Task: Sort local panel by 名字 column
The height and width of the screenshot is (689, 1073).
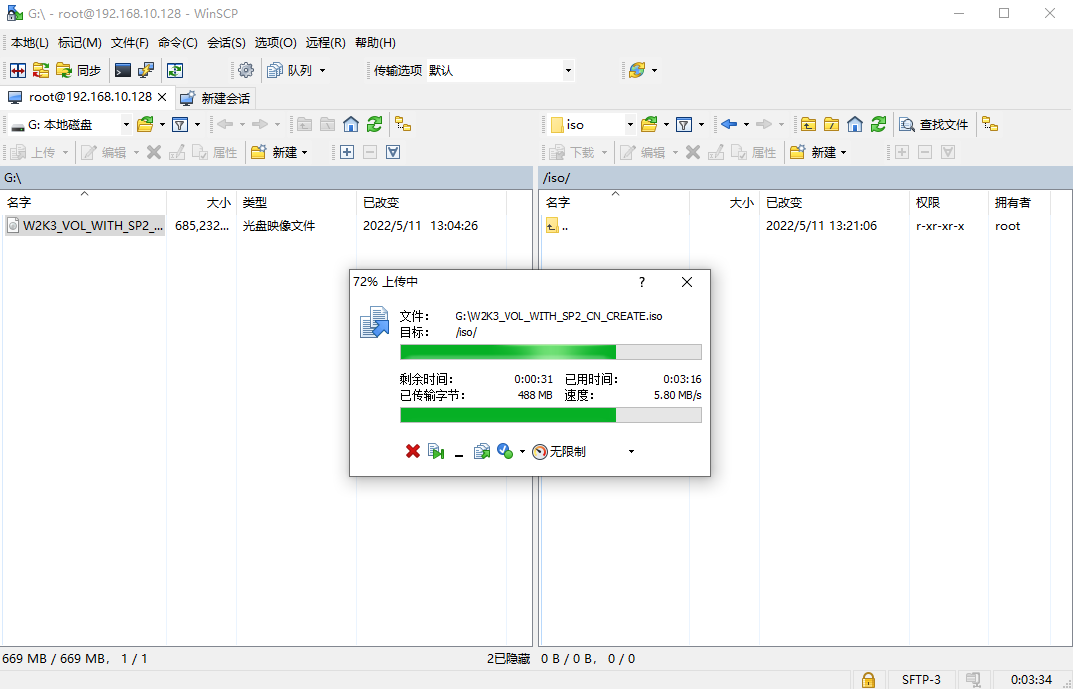Action: (83, 203)
